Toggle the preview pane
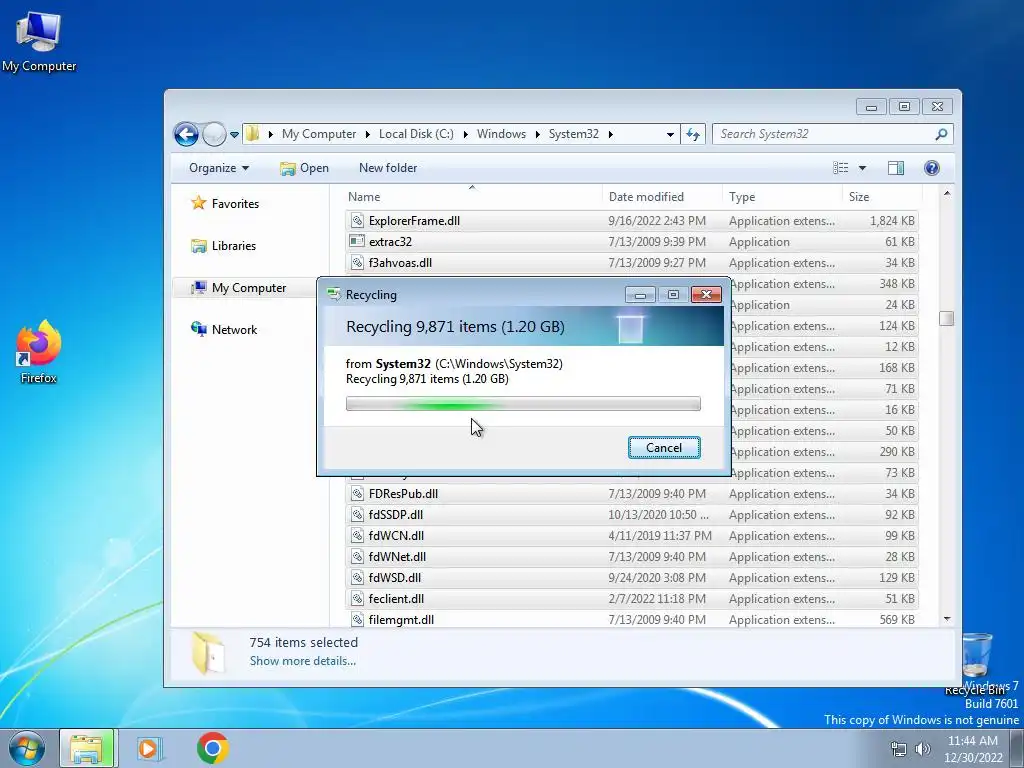1024x768 pixels. click(x=895, y=168)
